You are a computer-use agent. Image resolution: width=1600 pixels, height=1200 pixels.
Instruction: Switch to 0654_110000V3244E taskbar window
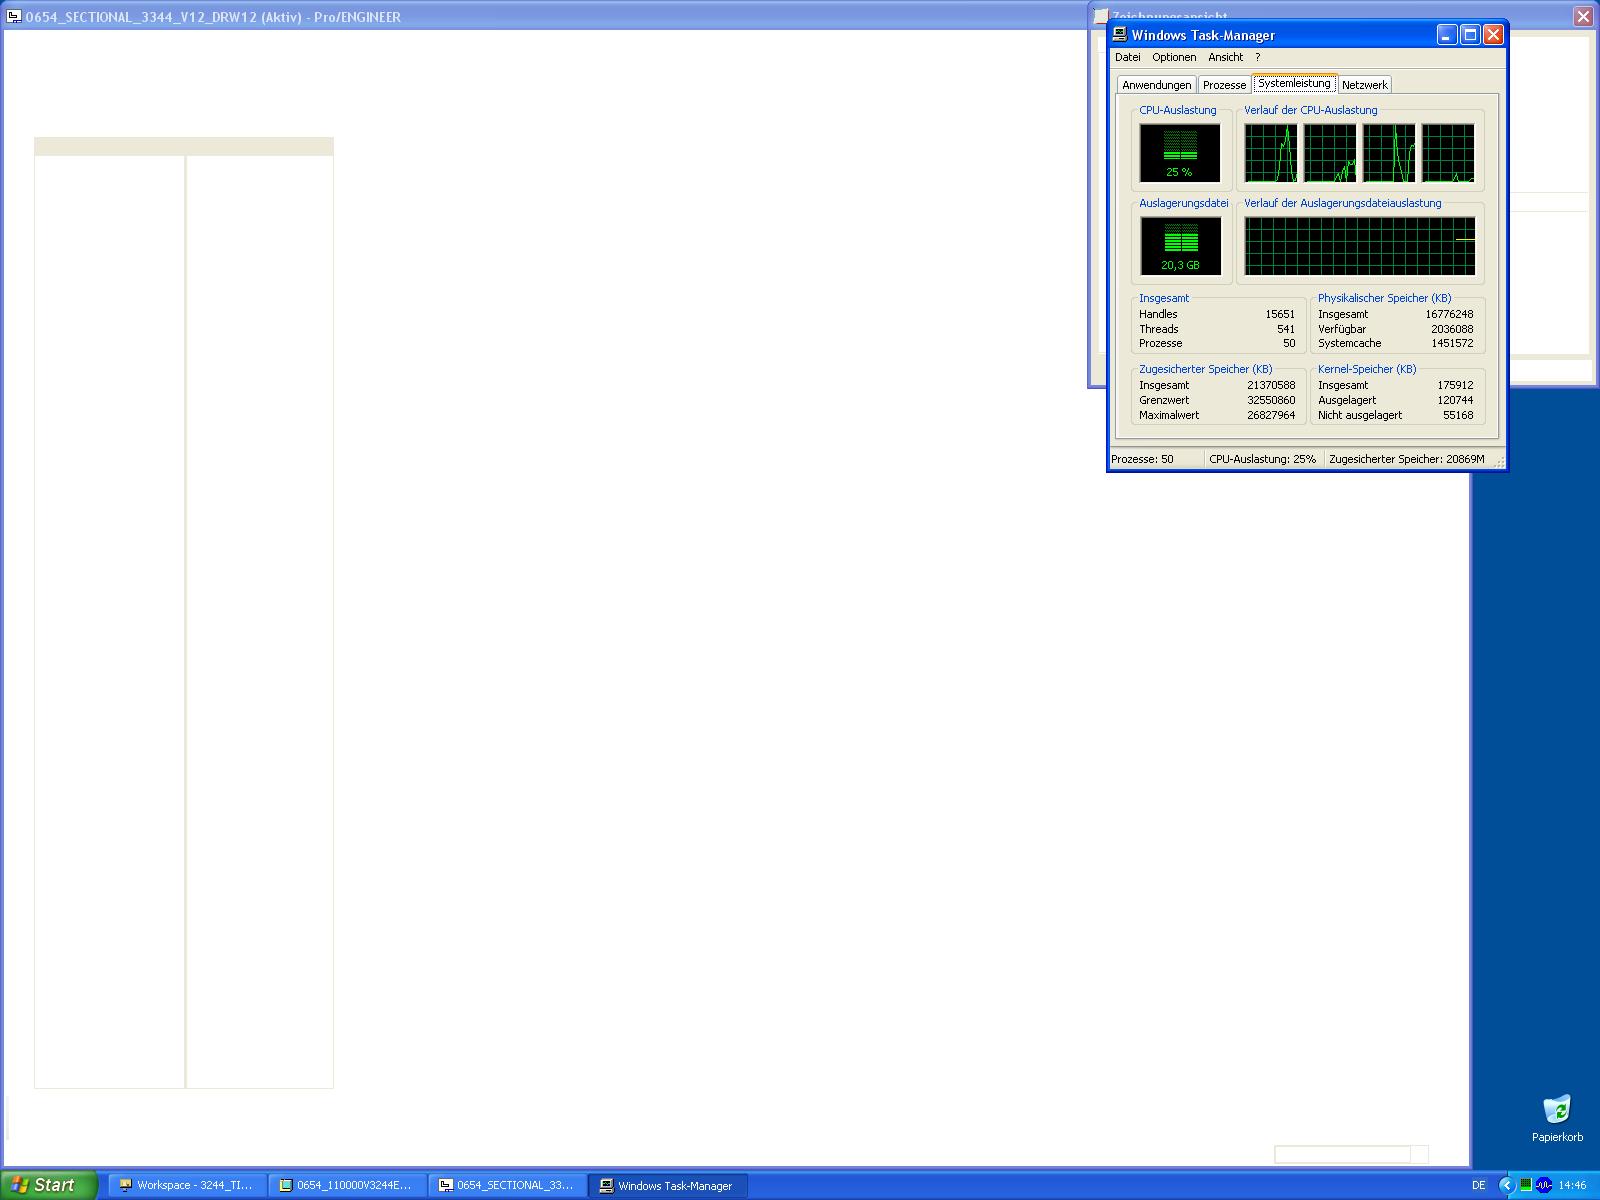tap(347, 1185)
